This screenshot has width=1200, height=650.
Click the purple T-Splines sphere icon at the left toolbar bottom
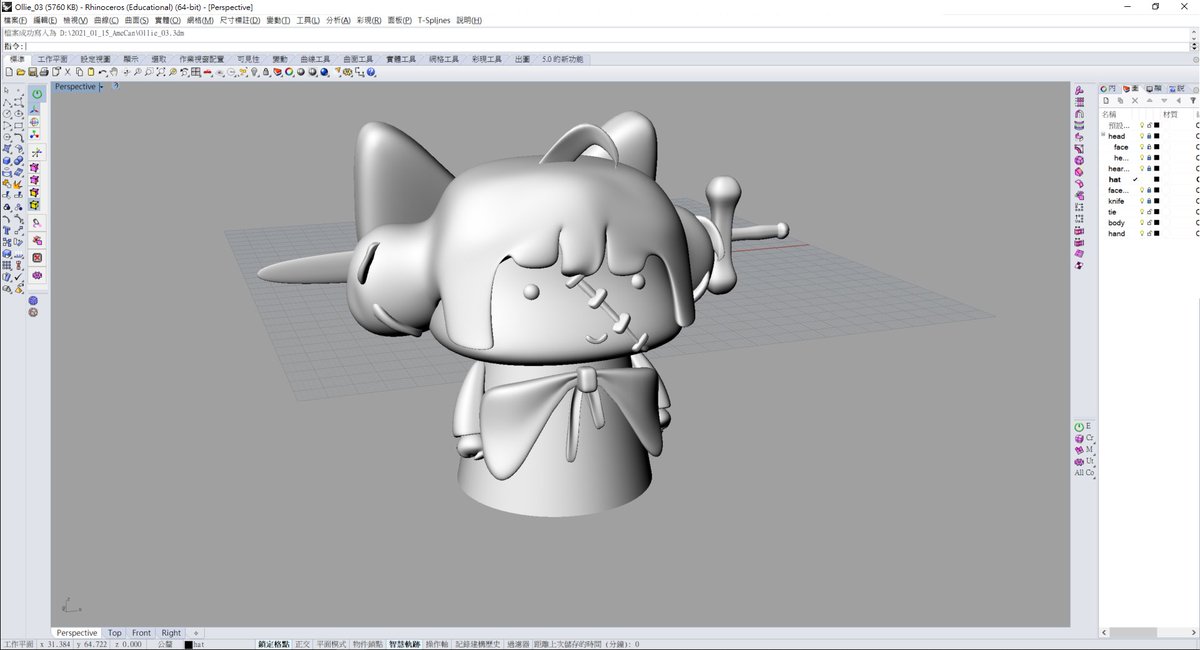pos(33,300)
